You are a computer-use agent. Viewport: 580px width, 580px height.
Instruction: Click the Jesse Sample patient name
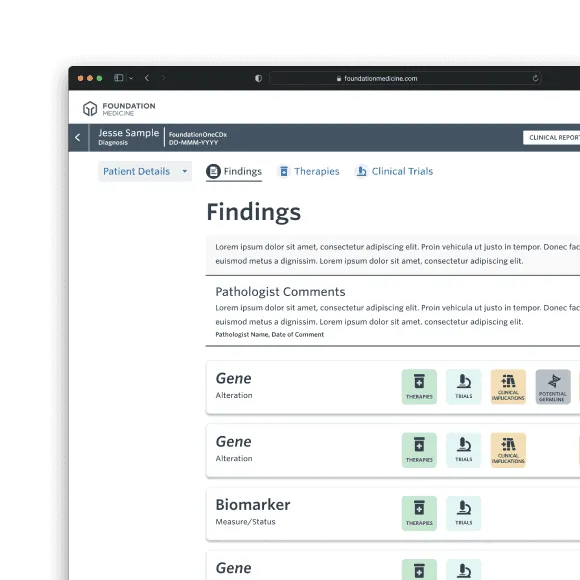coord(129,133)
